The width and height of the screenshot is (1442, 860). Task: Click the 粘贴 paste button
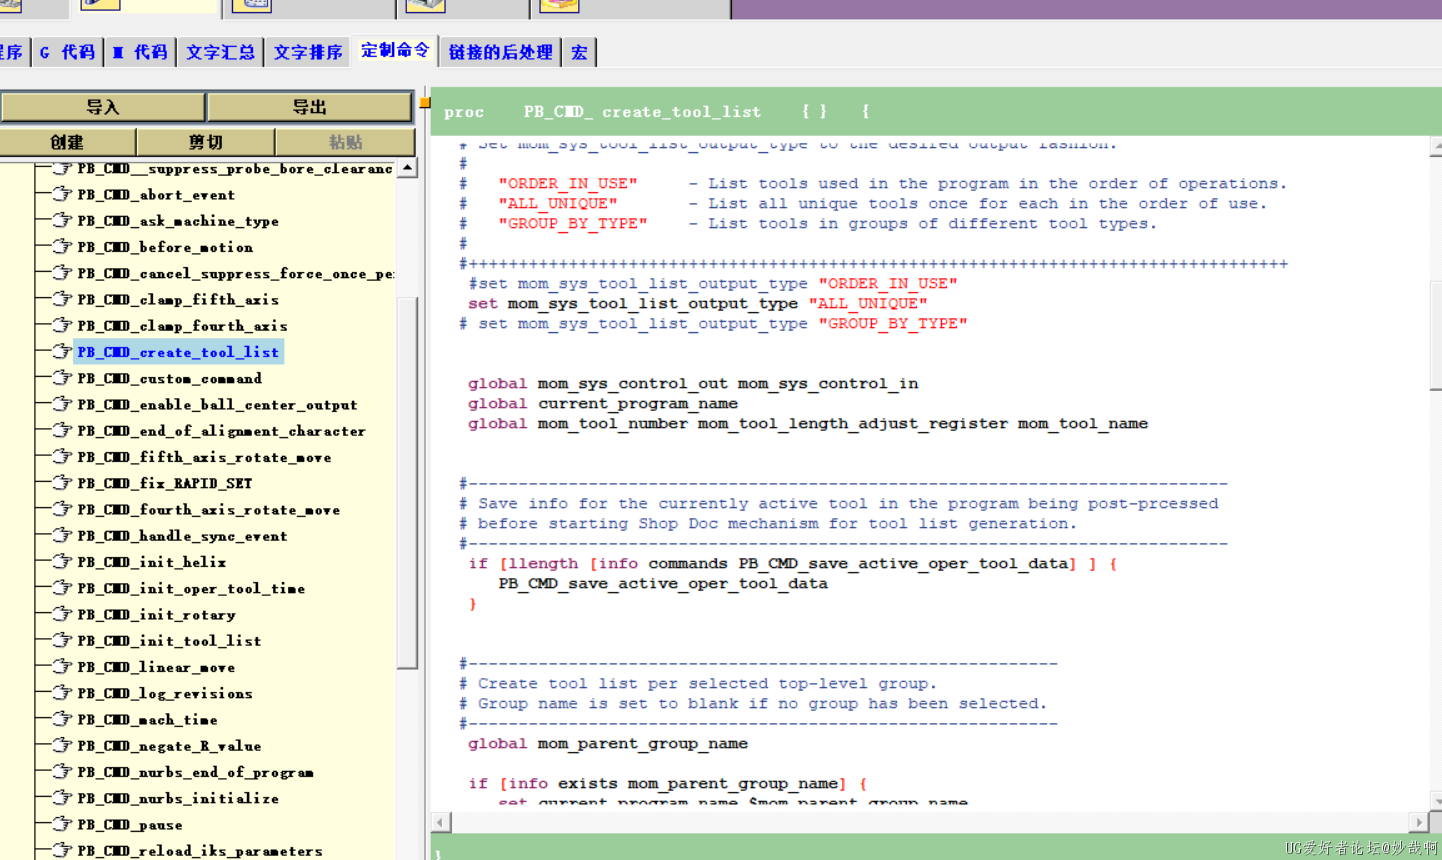[345, 142]
